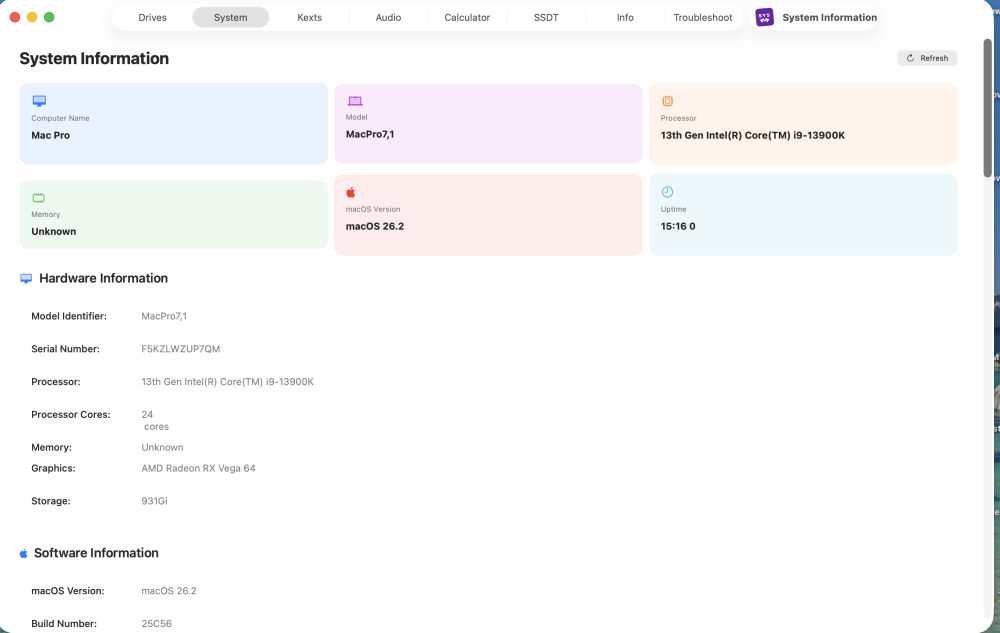Viewport: 1000px width, 633px height.
Task: Click the serial number 'F5KZLWZUP7QM'
Action: pos(180,349)
